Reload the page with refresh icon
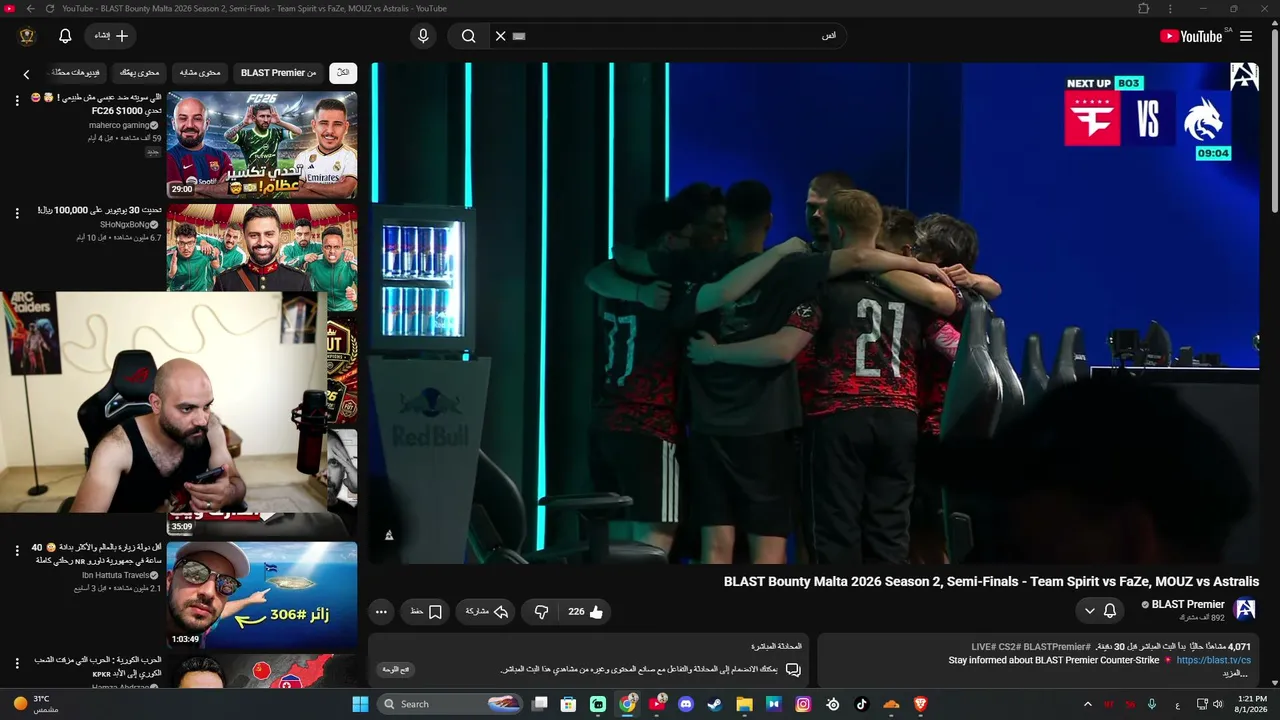 (50, 9)
